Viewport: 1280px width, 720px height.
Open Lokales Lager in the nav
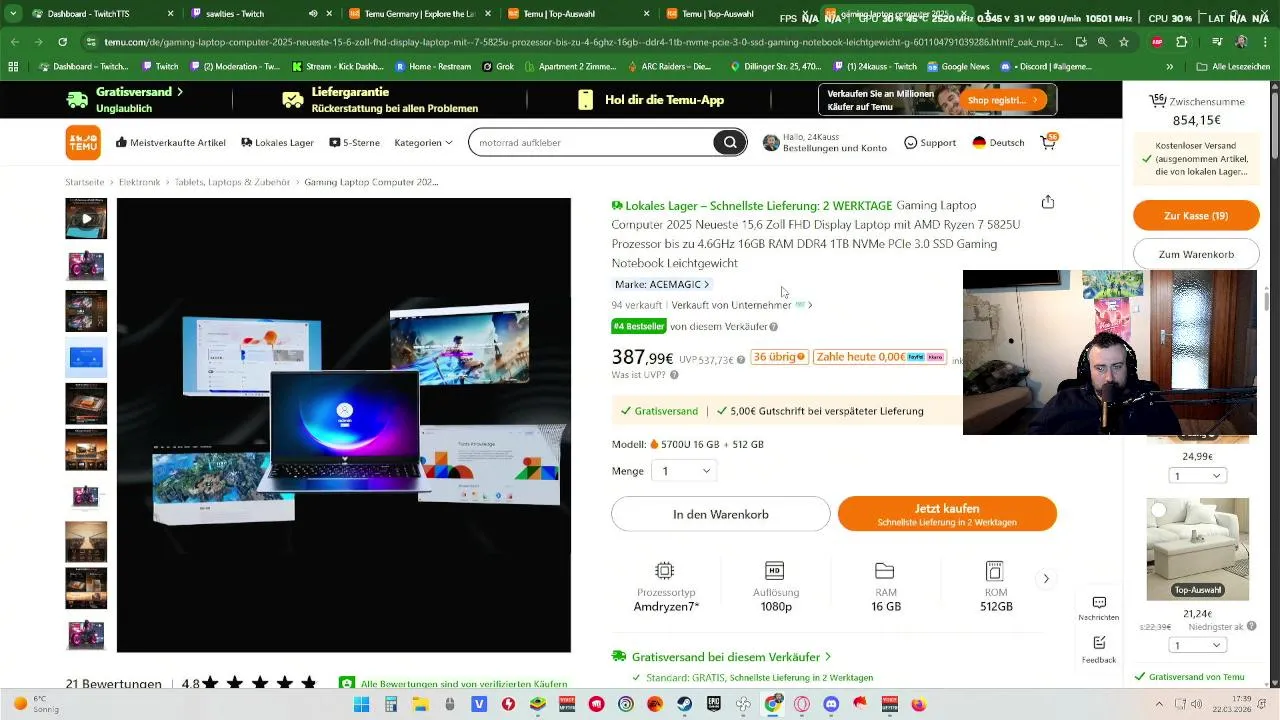(278, 142)
